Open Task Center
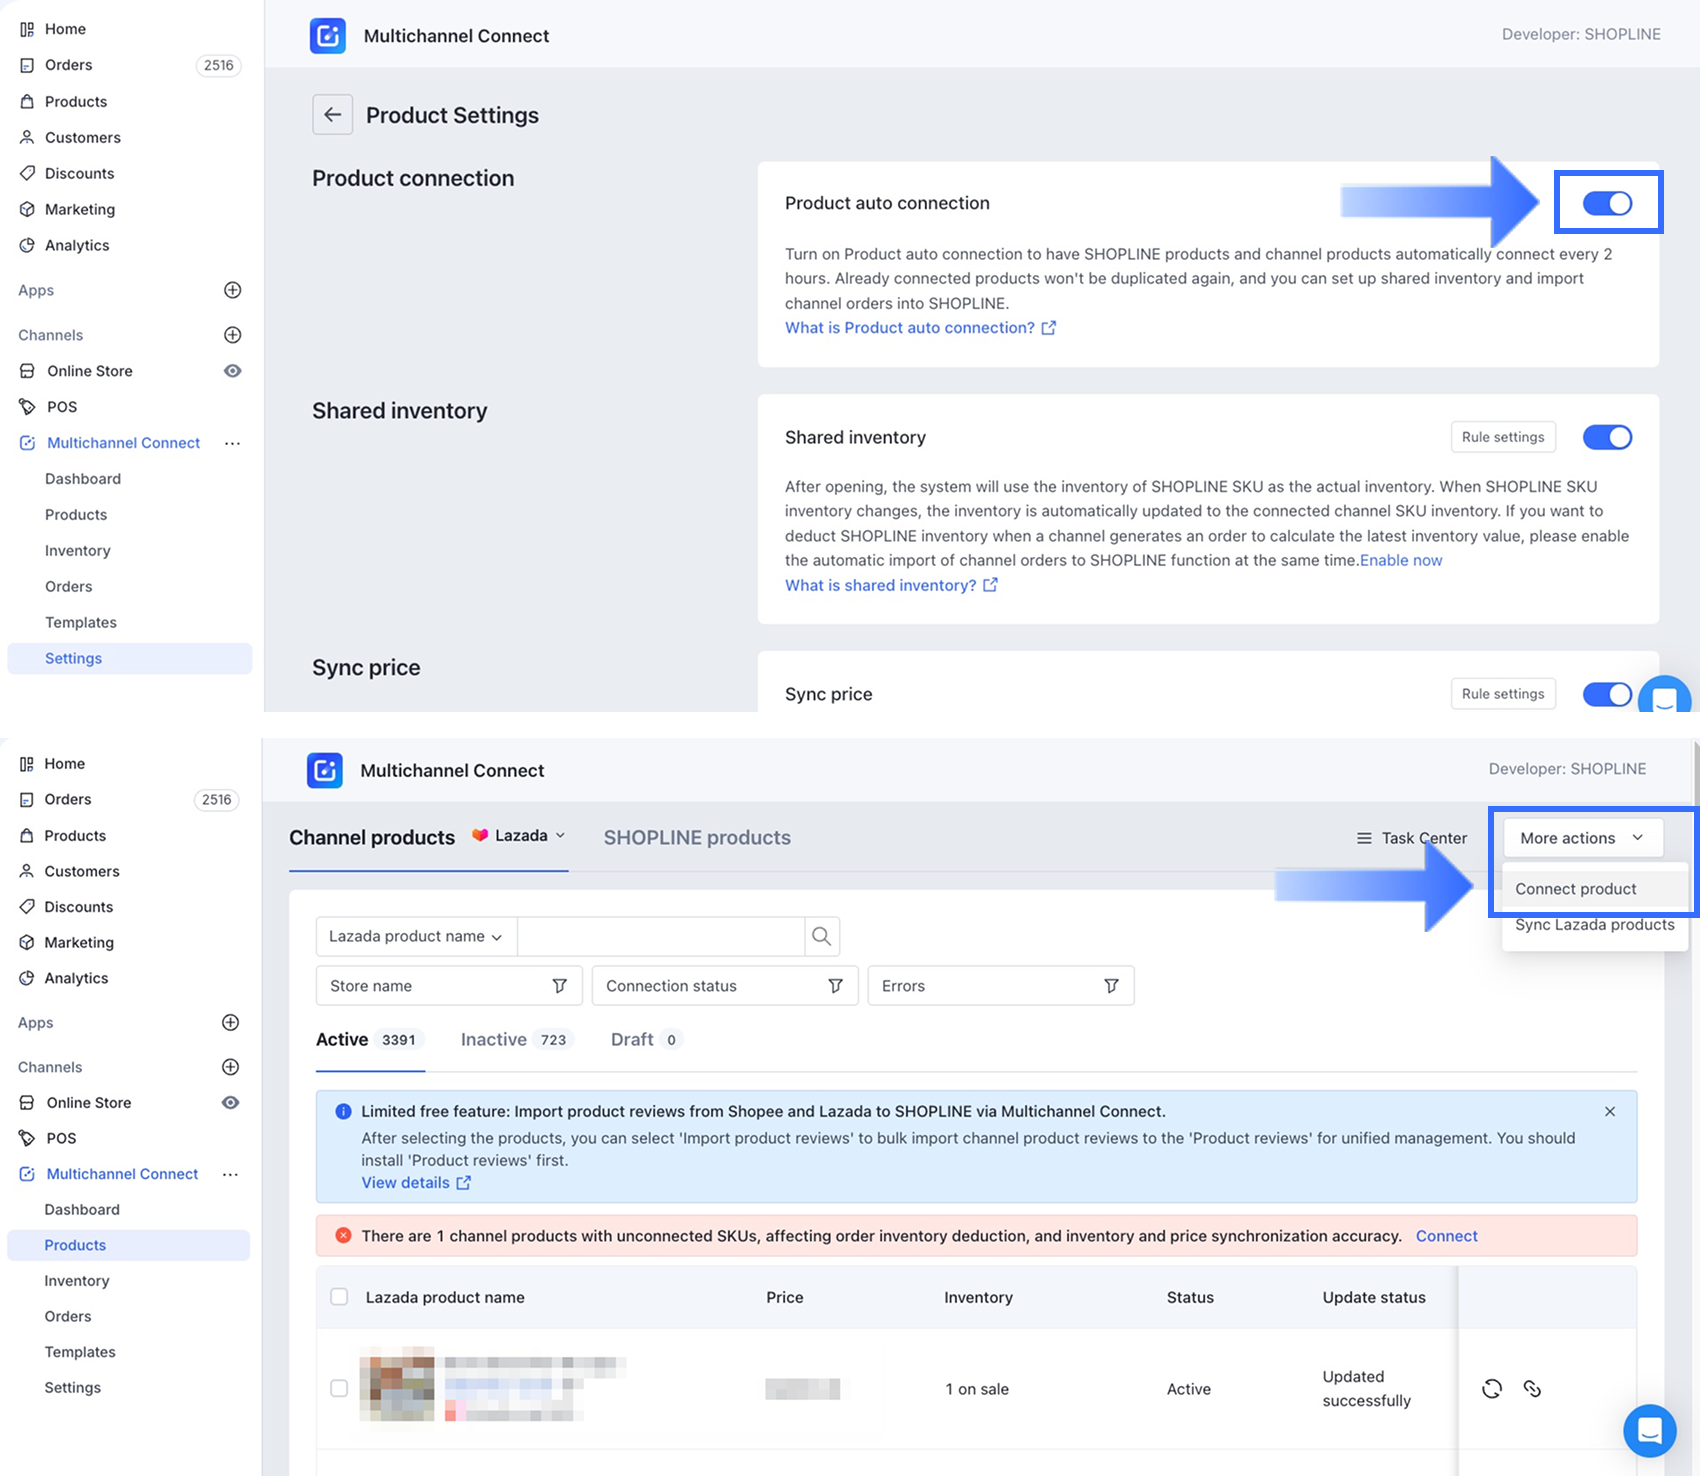Image resolution: width=1700 pixels, height=1476 pixels. coord(1411,838)
